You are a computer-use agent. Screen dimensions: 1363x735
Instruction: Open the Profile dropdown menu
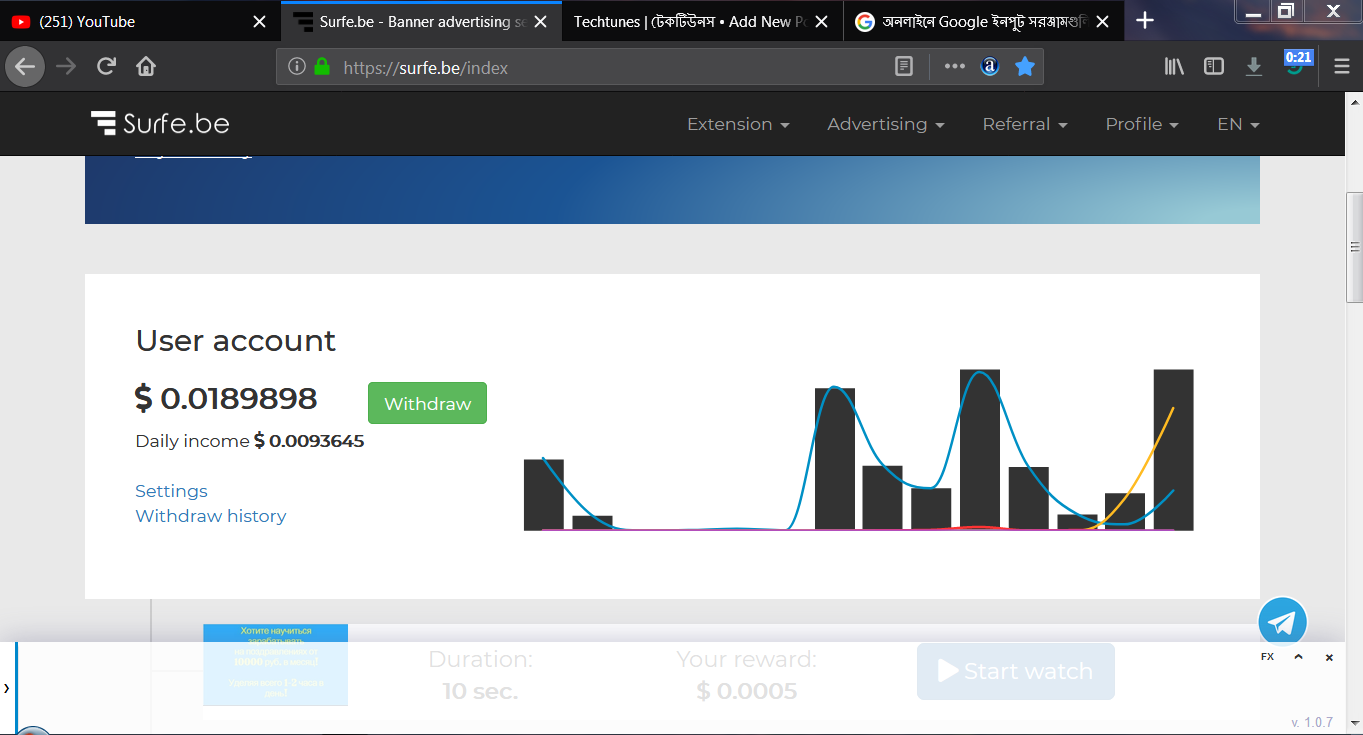[x=1142, y=124]
